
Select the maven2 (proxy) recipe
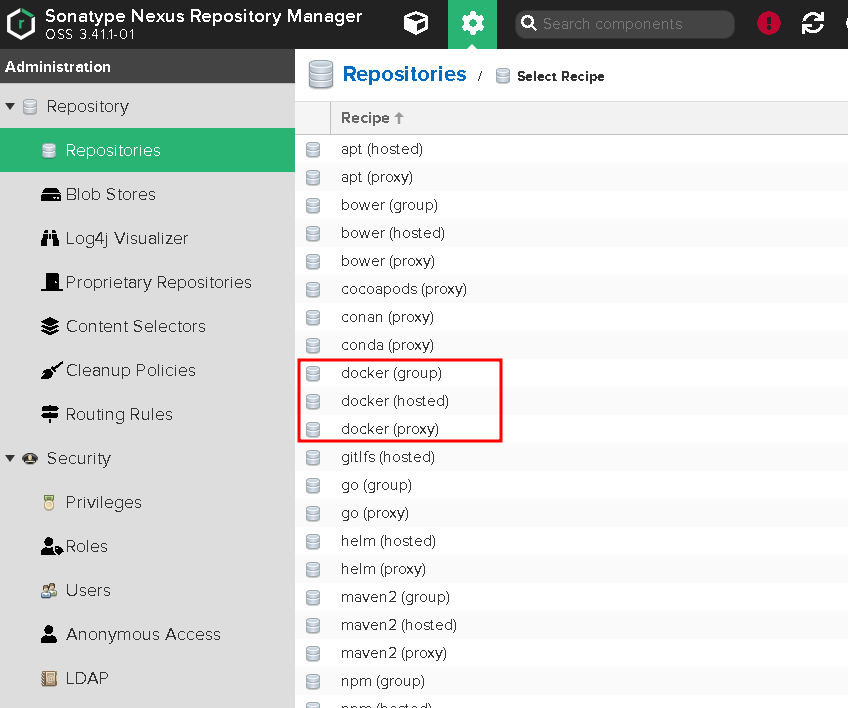(571, 653)
